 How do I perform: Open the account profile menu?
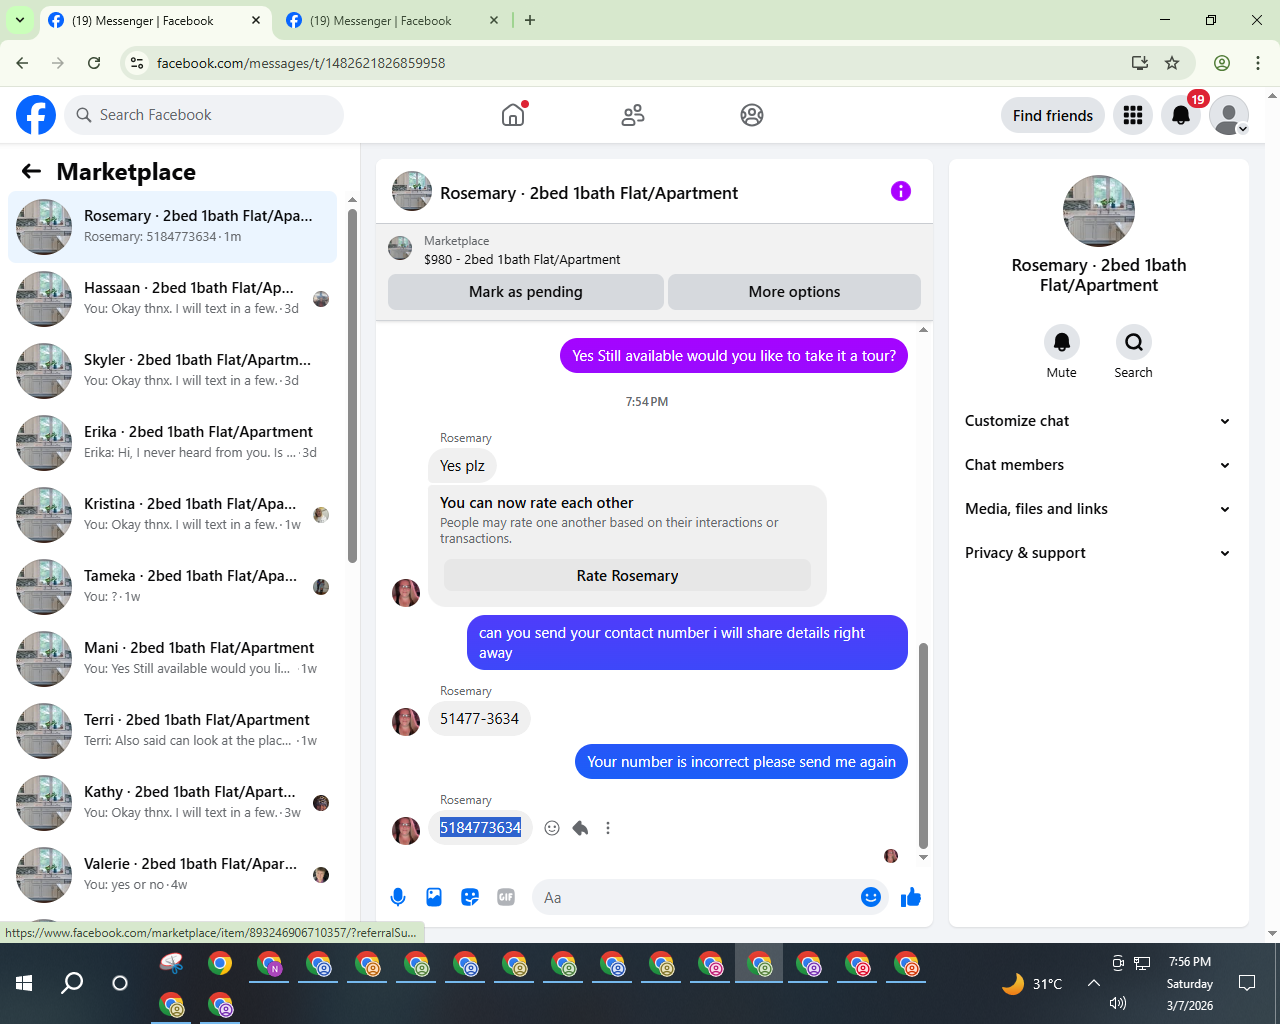[x=1229, y=115]
